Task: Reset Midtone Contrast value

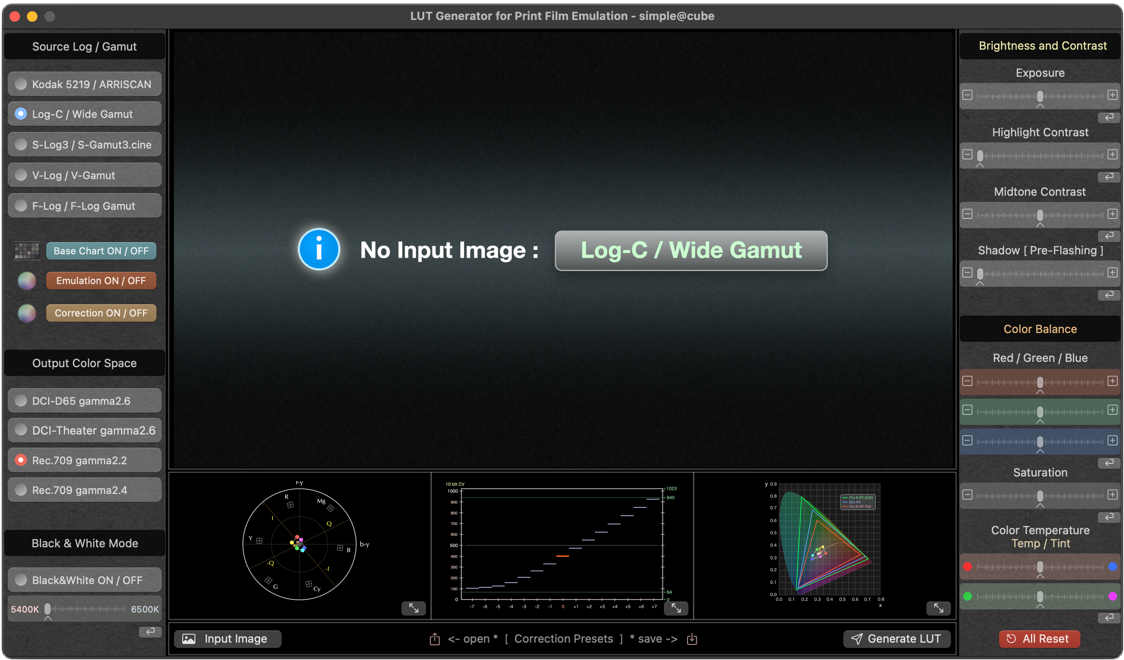Action: [x=1109, y=236]
